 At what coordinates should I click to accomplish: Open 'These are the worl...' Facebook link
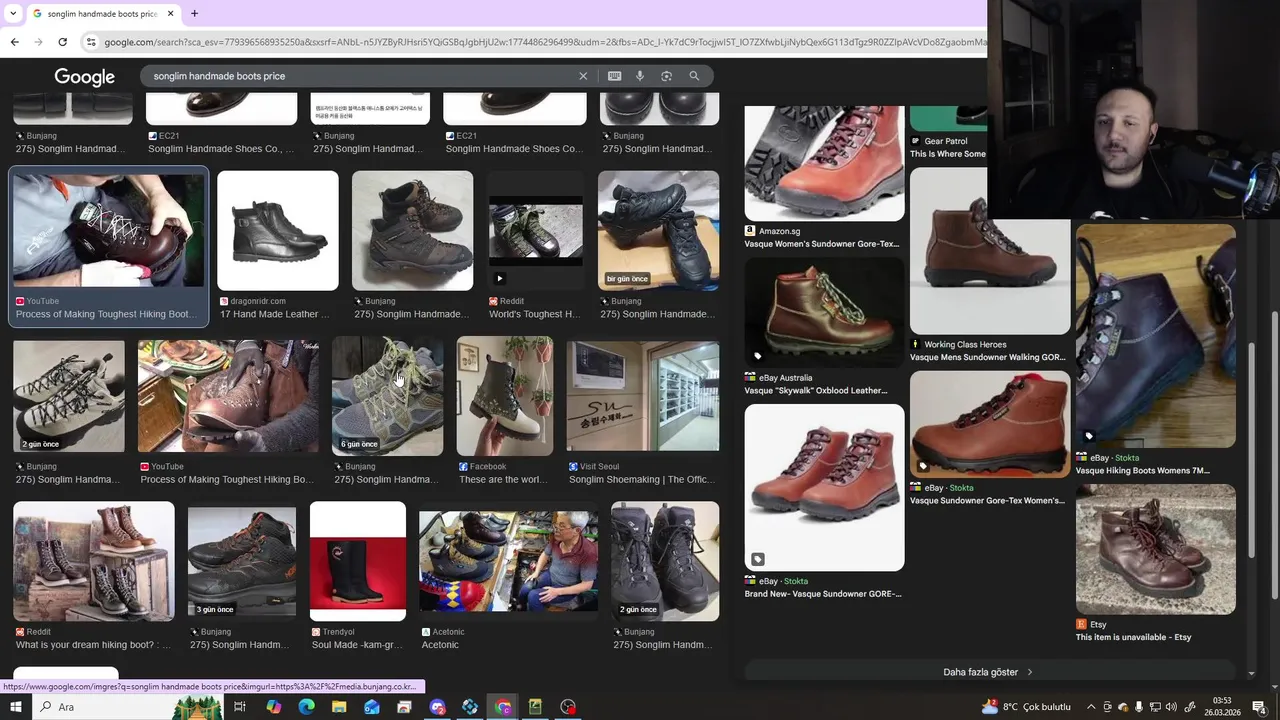pyautogui.click(x=503, y=480)
